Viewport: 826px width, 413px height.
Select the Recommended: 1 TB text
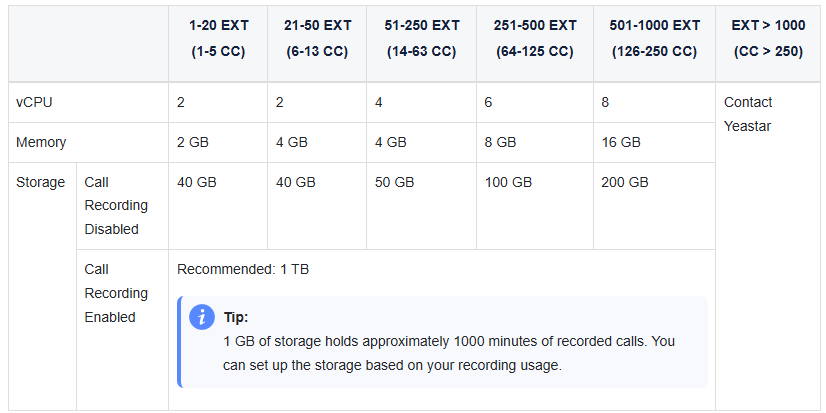pos(243,270)
